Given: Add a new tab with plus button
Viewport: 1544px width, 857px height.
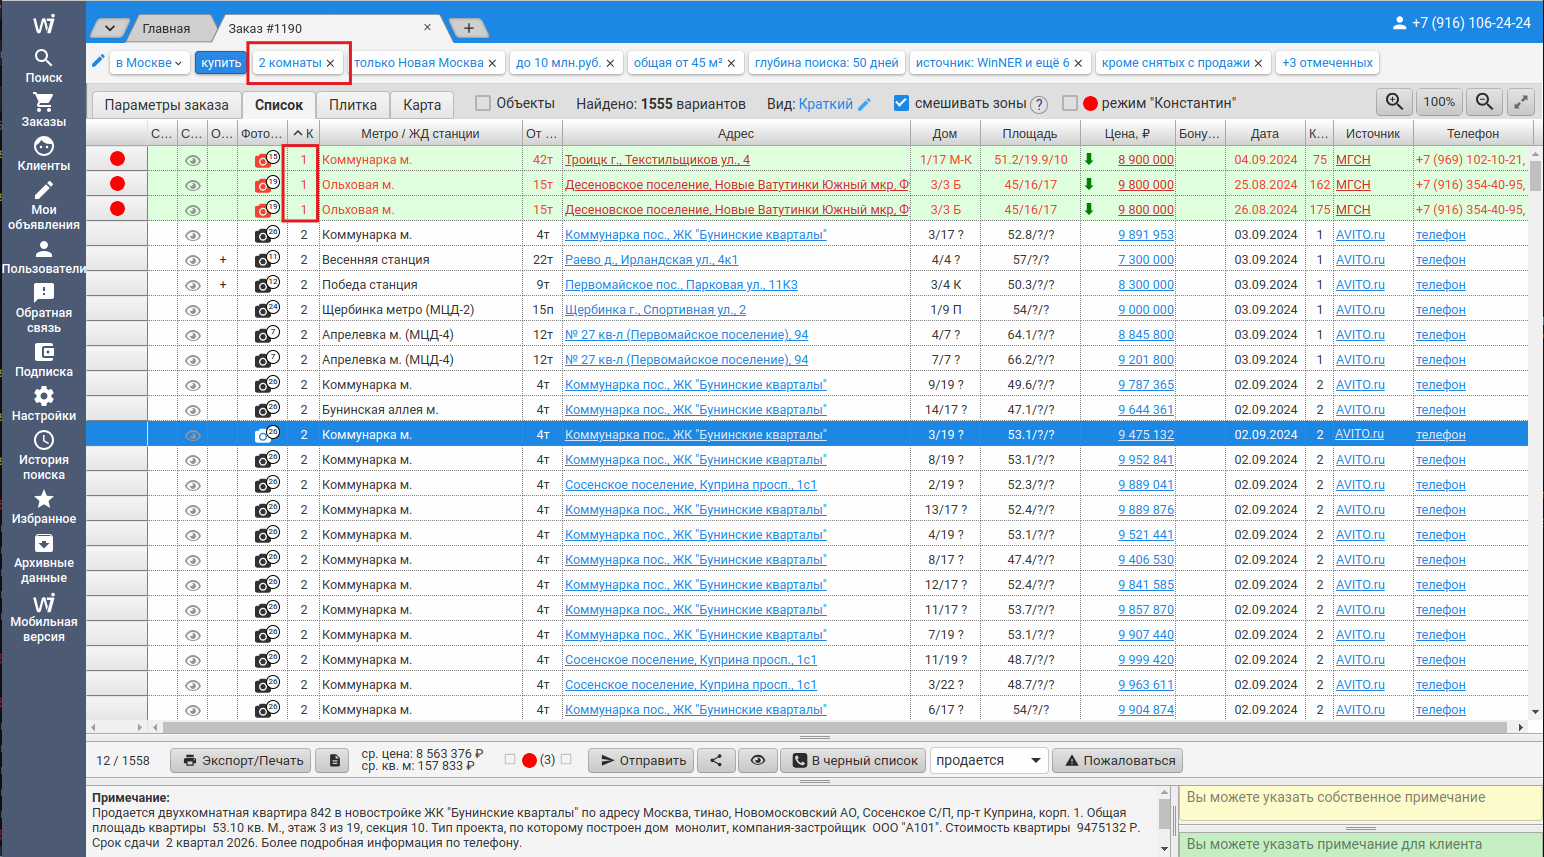Looking at the screenshot, I should tap(468, 28).
